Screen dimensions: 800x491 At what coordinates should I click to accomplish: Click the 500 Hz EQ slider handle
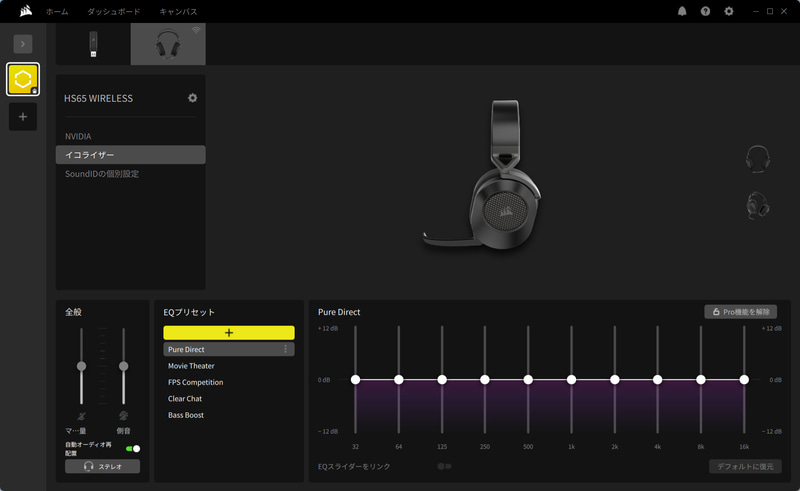[528, 379]
